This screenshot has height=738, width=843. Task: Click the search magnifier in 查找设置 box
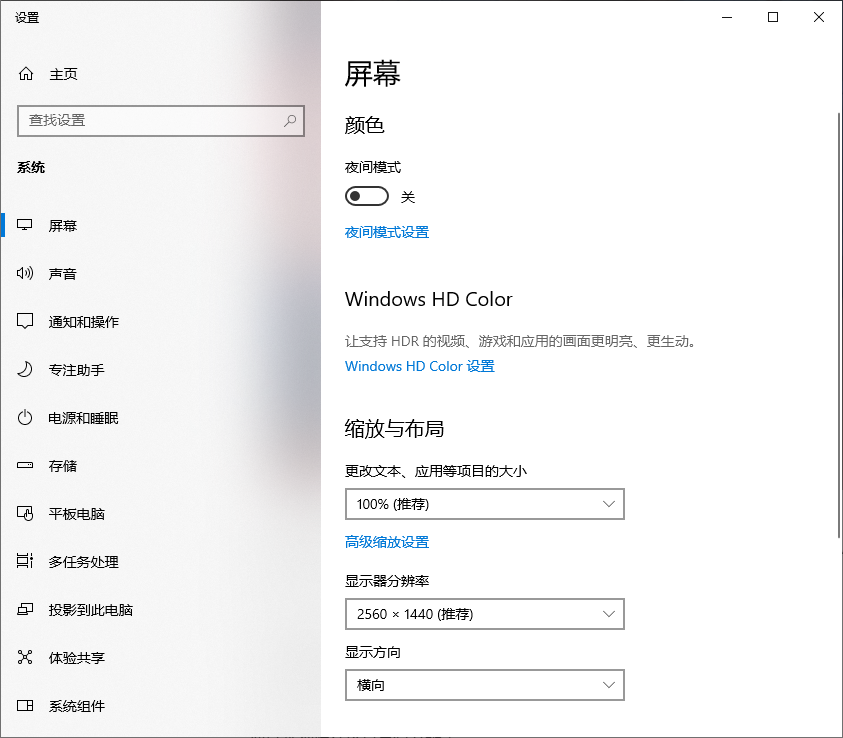(x=289, y=121)
